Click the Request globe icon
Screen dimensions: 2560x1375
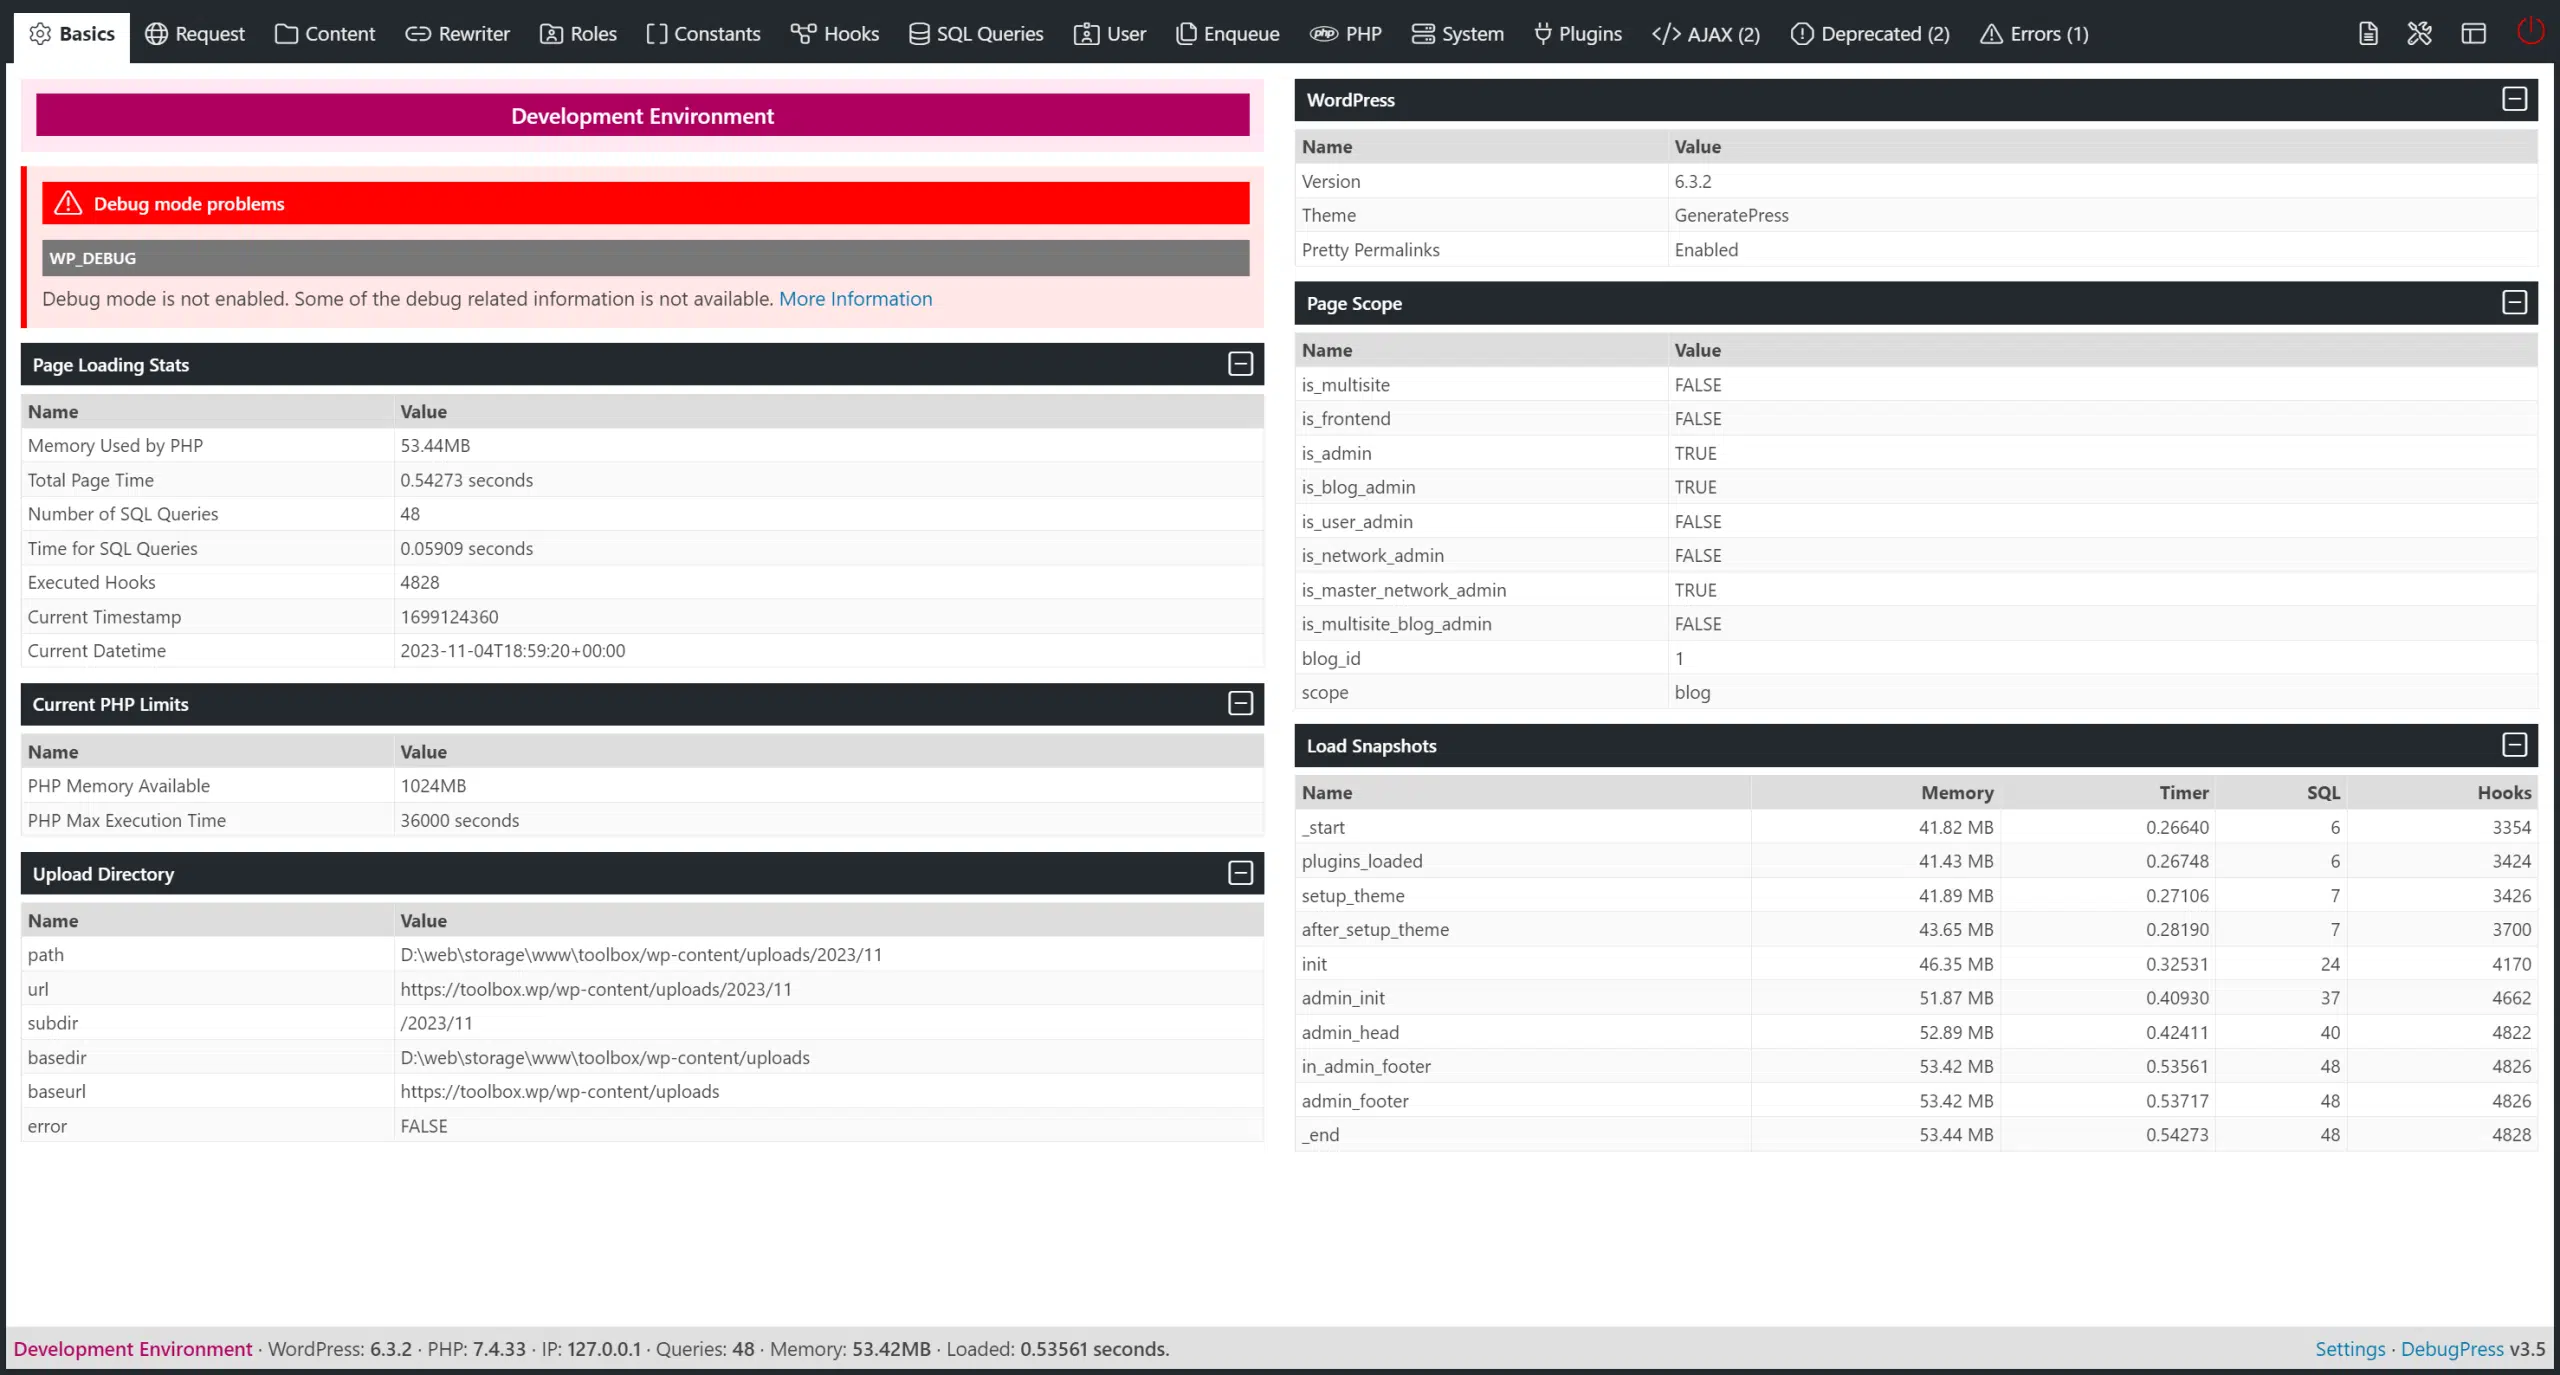156,34
